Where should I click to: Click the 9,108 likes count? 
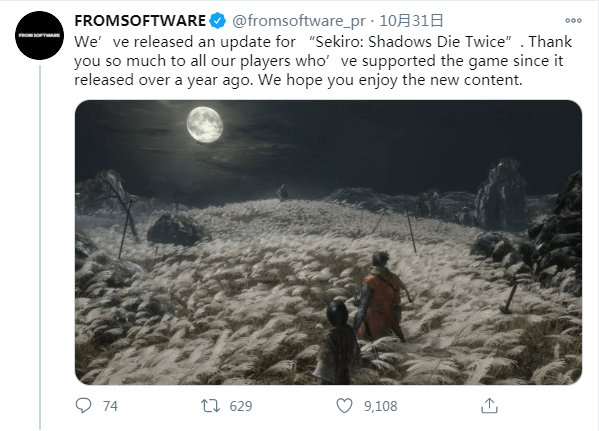click(x=380, y=406)
